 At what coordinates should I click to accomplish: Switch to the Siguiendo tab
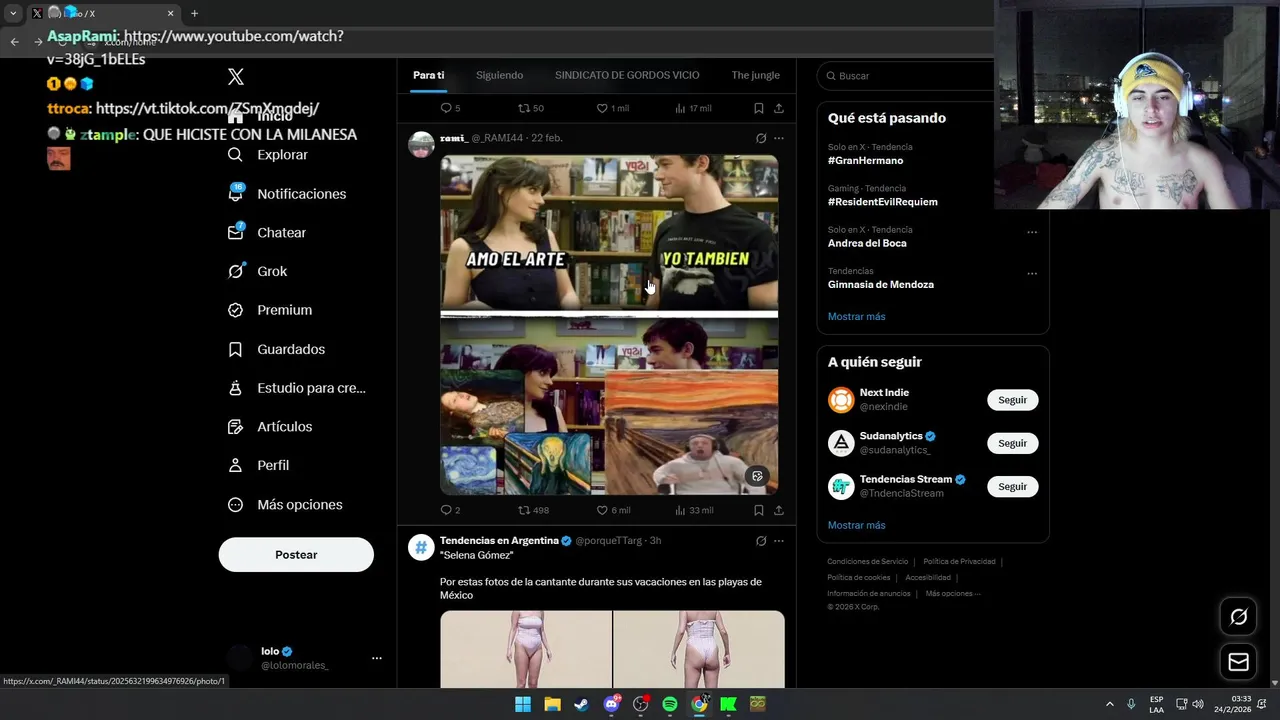[x=499, y=75]
